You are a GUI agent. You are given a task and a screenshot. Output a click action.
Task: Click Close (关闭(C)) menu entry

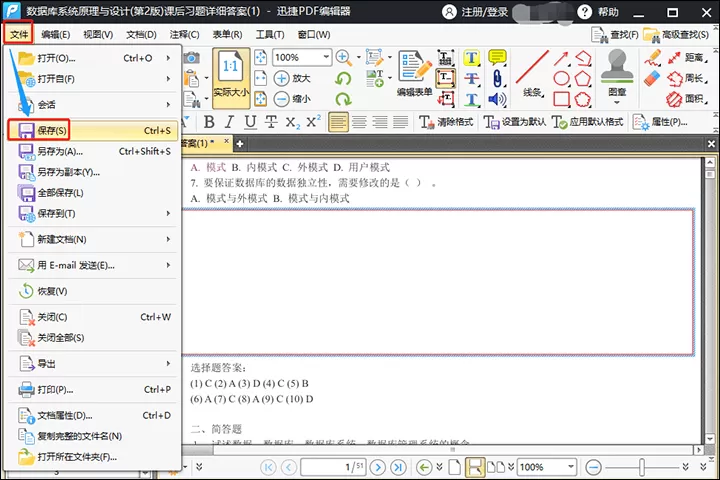click(x=92, y=317)
